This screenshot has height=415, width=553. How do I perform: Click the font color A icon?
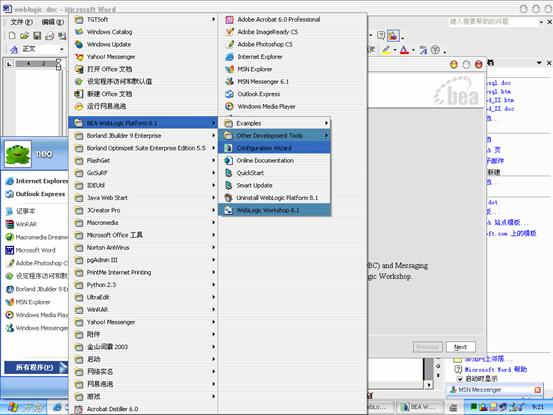[x=405, y=50]
